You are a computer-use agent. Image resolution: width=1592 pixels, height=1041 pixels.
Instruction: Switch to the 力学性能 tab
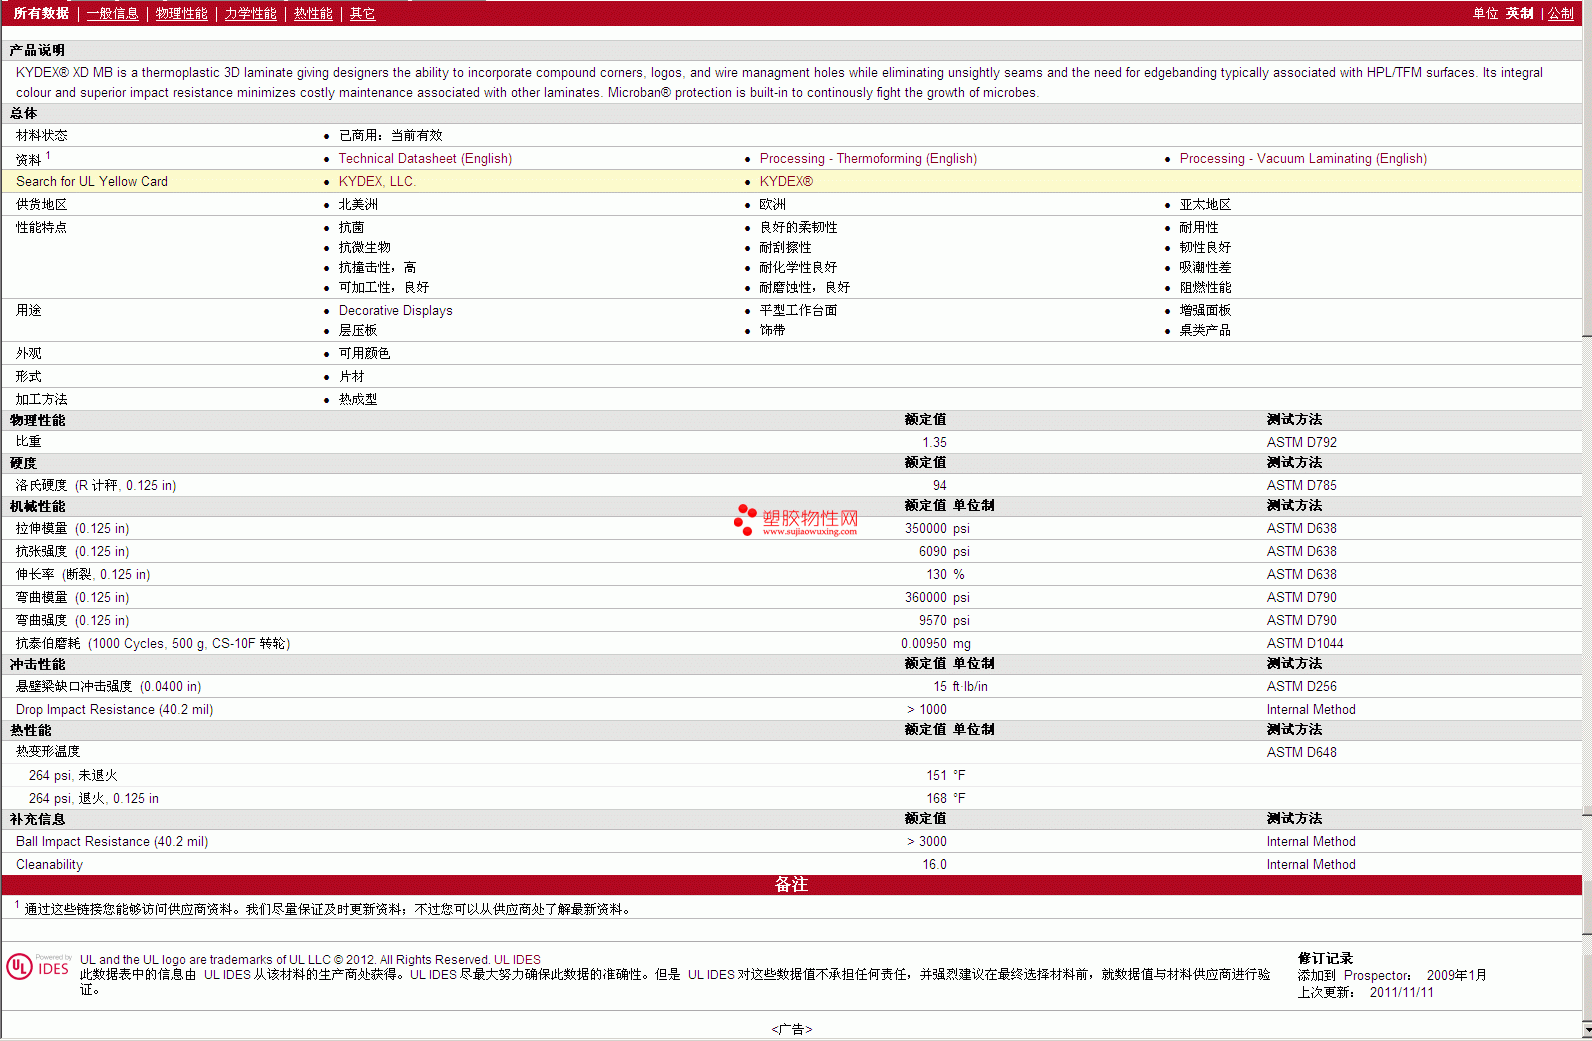250,14
